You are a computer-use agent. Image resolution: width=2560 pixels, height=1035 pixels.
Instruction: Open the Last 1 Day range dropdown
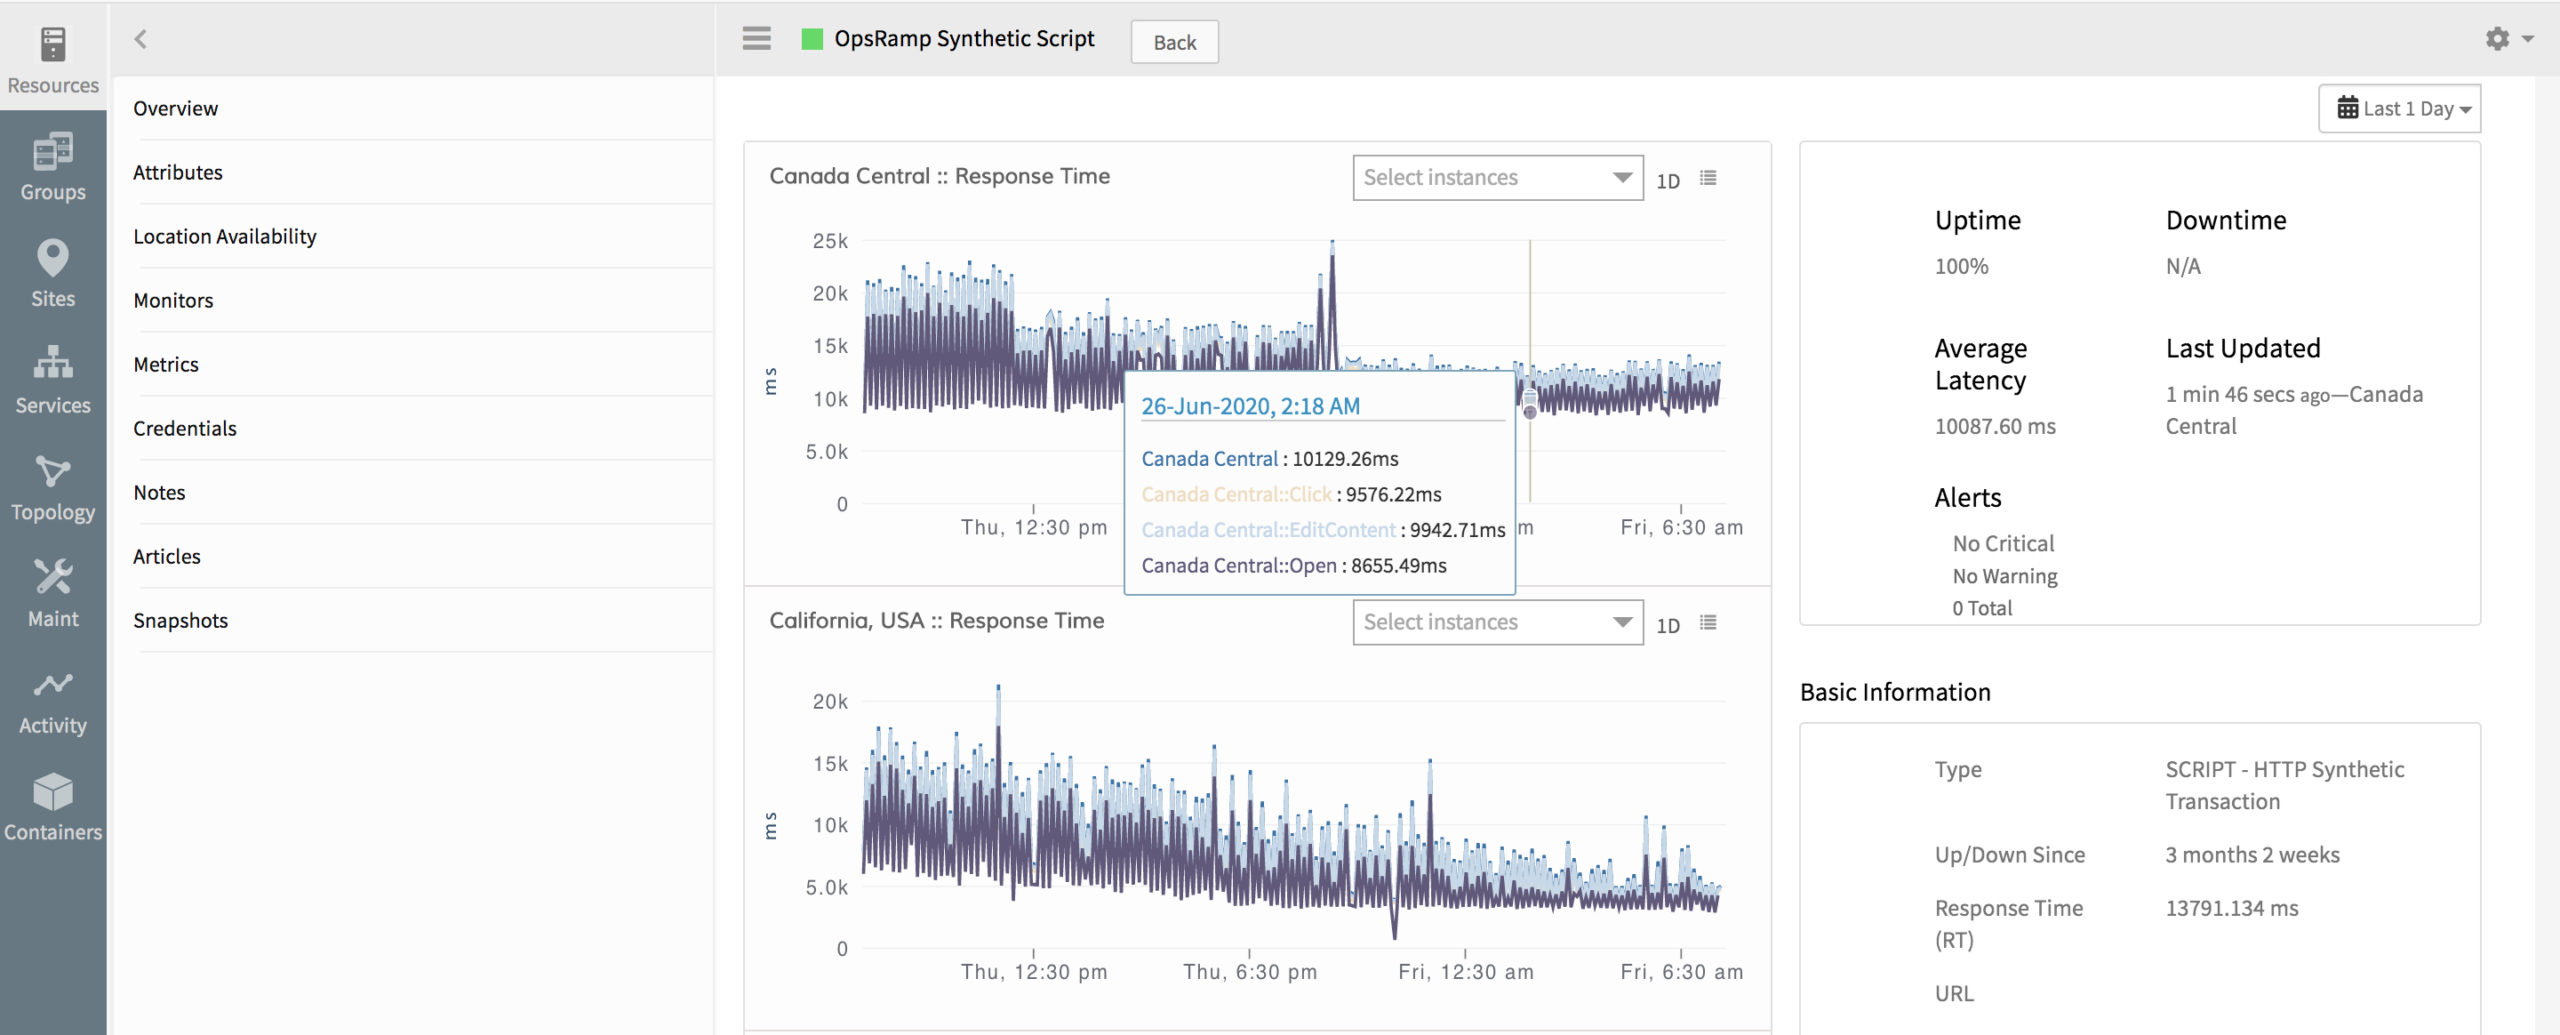[x=2400, y=108]
